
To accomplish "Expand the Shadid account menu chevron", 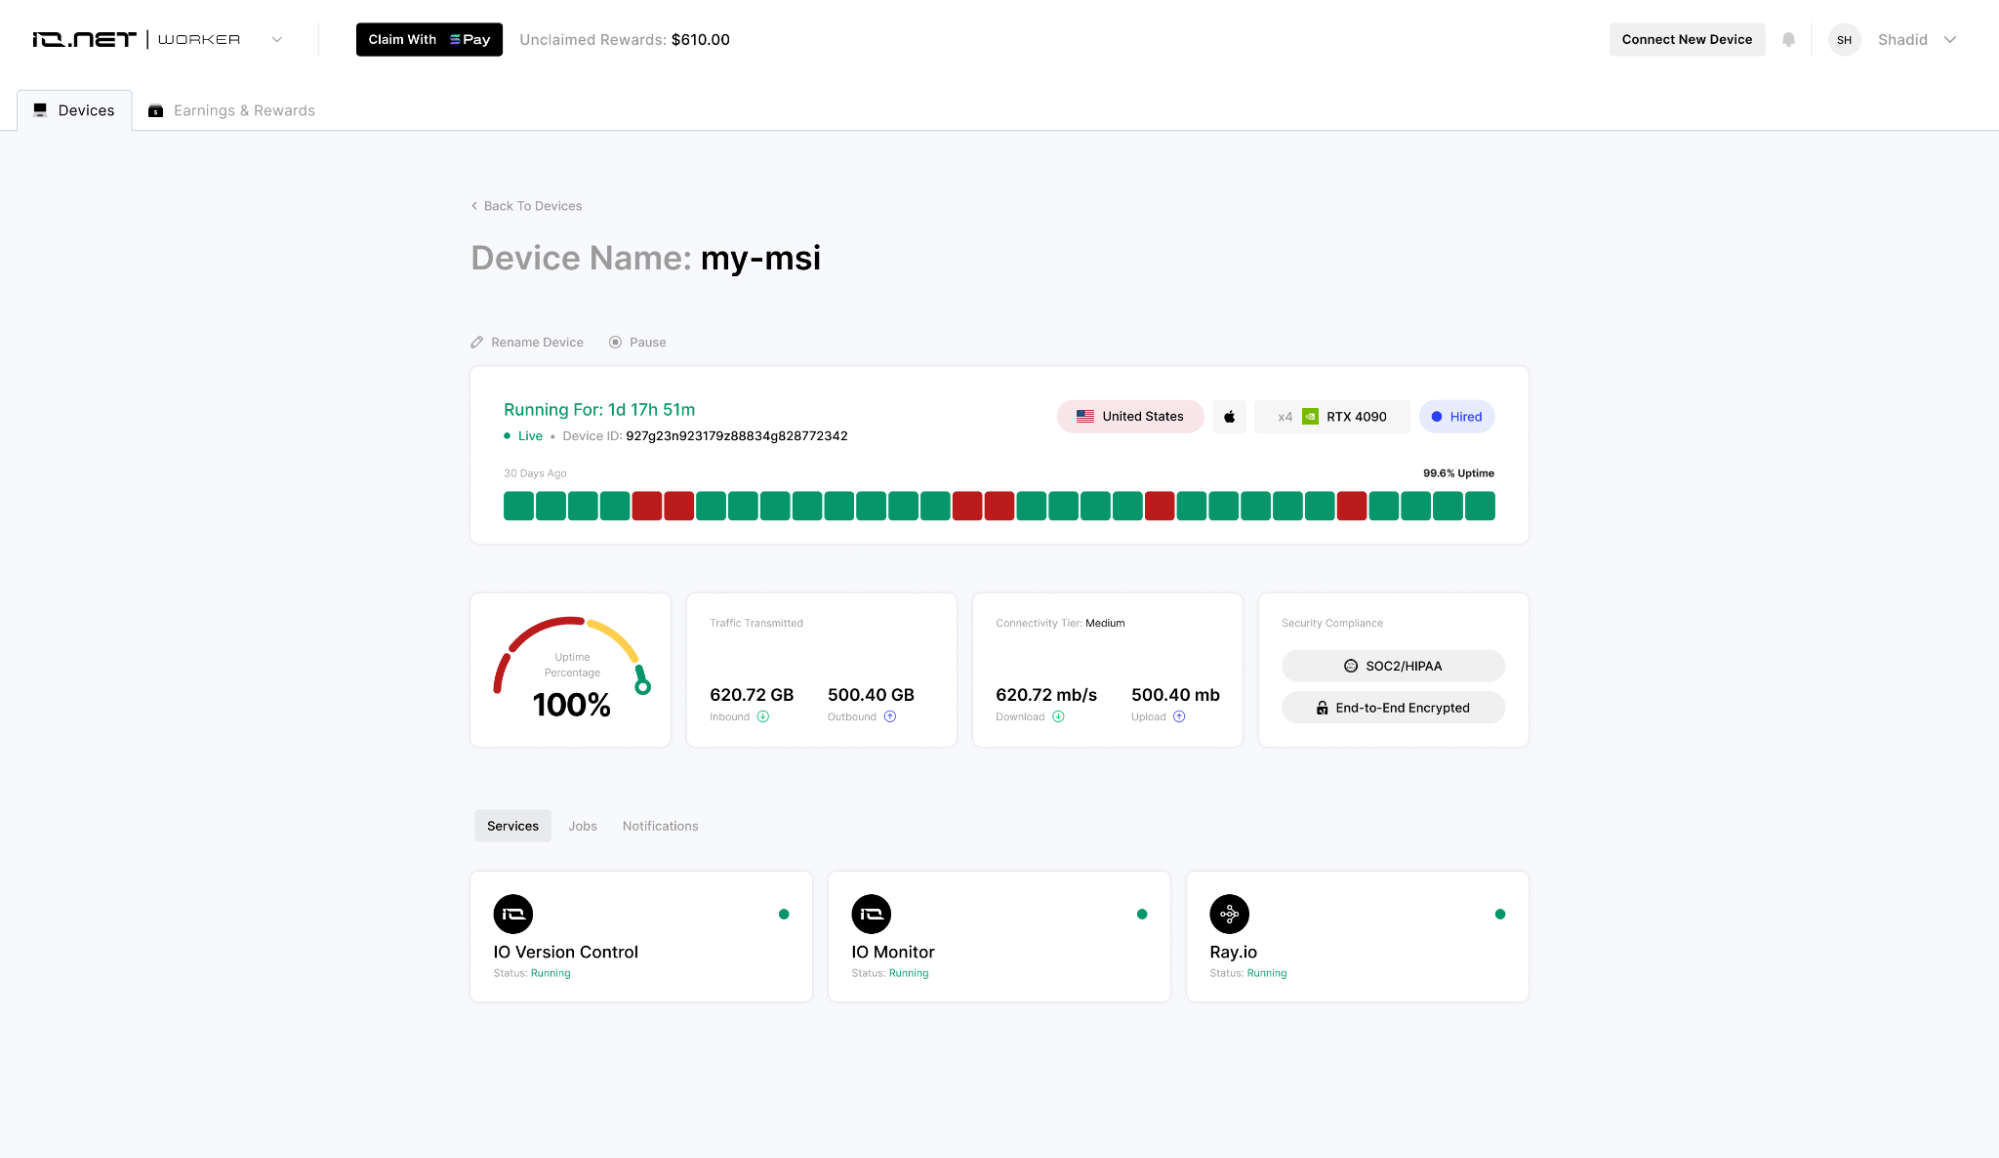I will [1950, 40].
